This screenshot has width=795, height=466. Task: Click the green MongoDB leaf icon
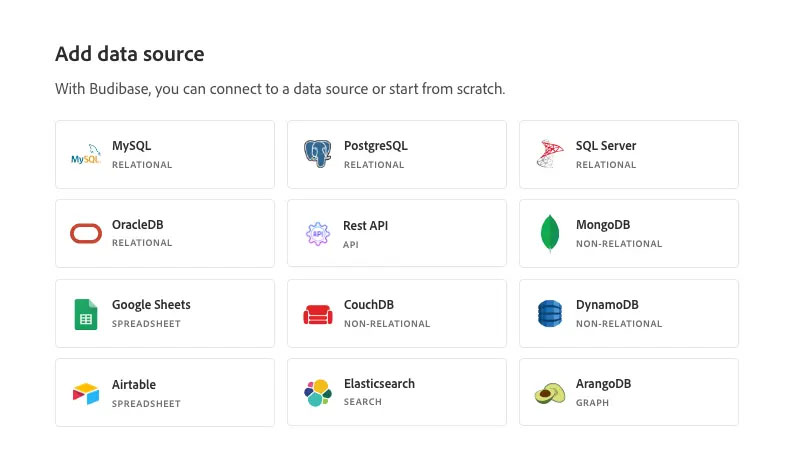click(x=549, y=233)
